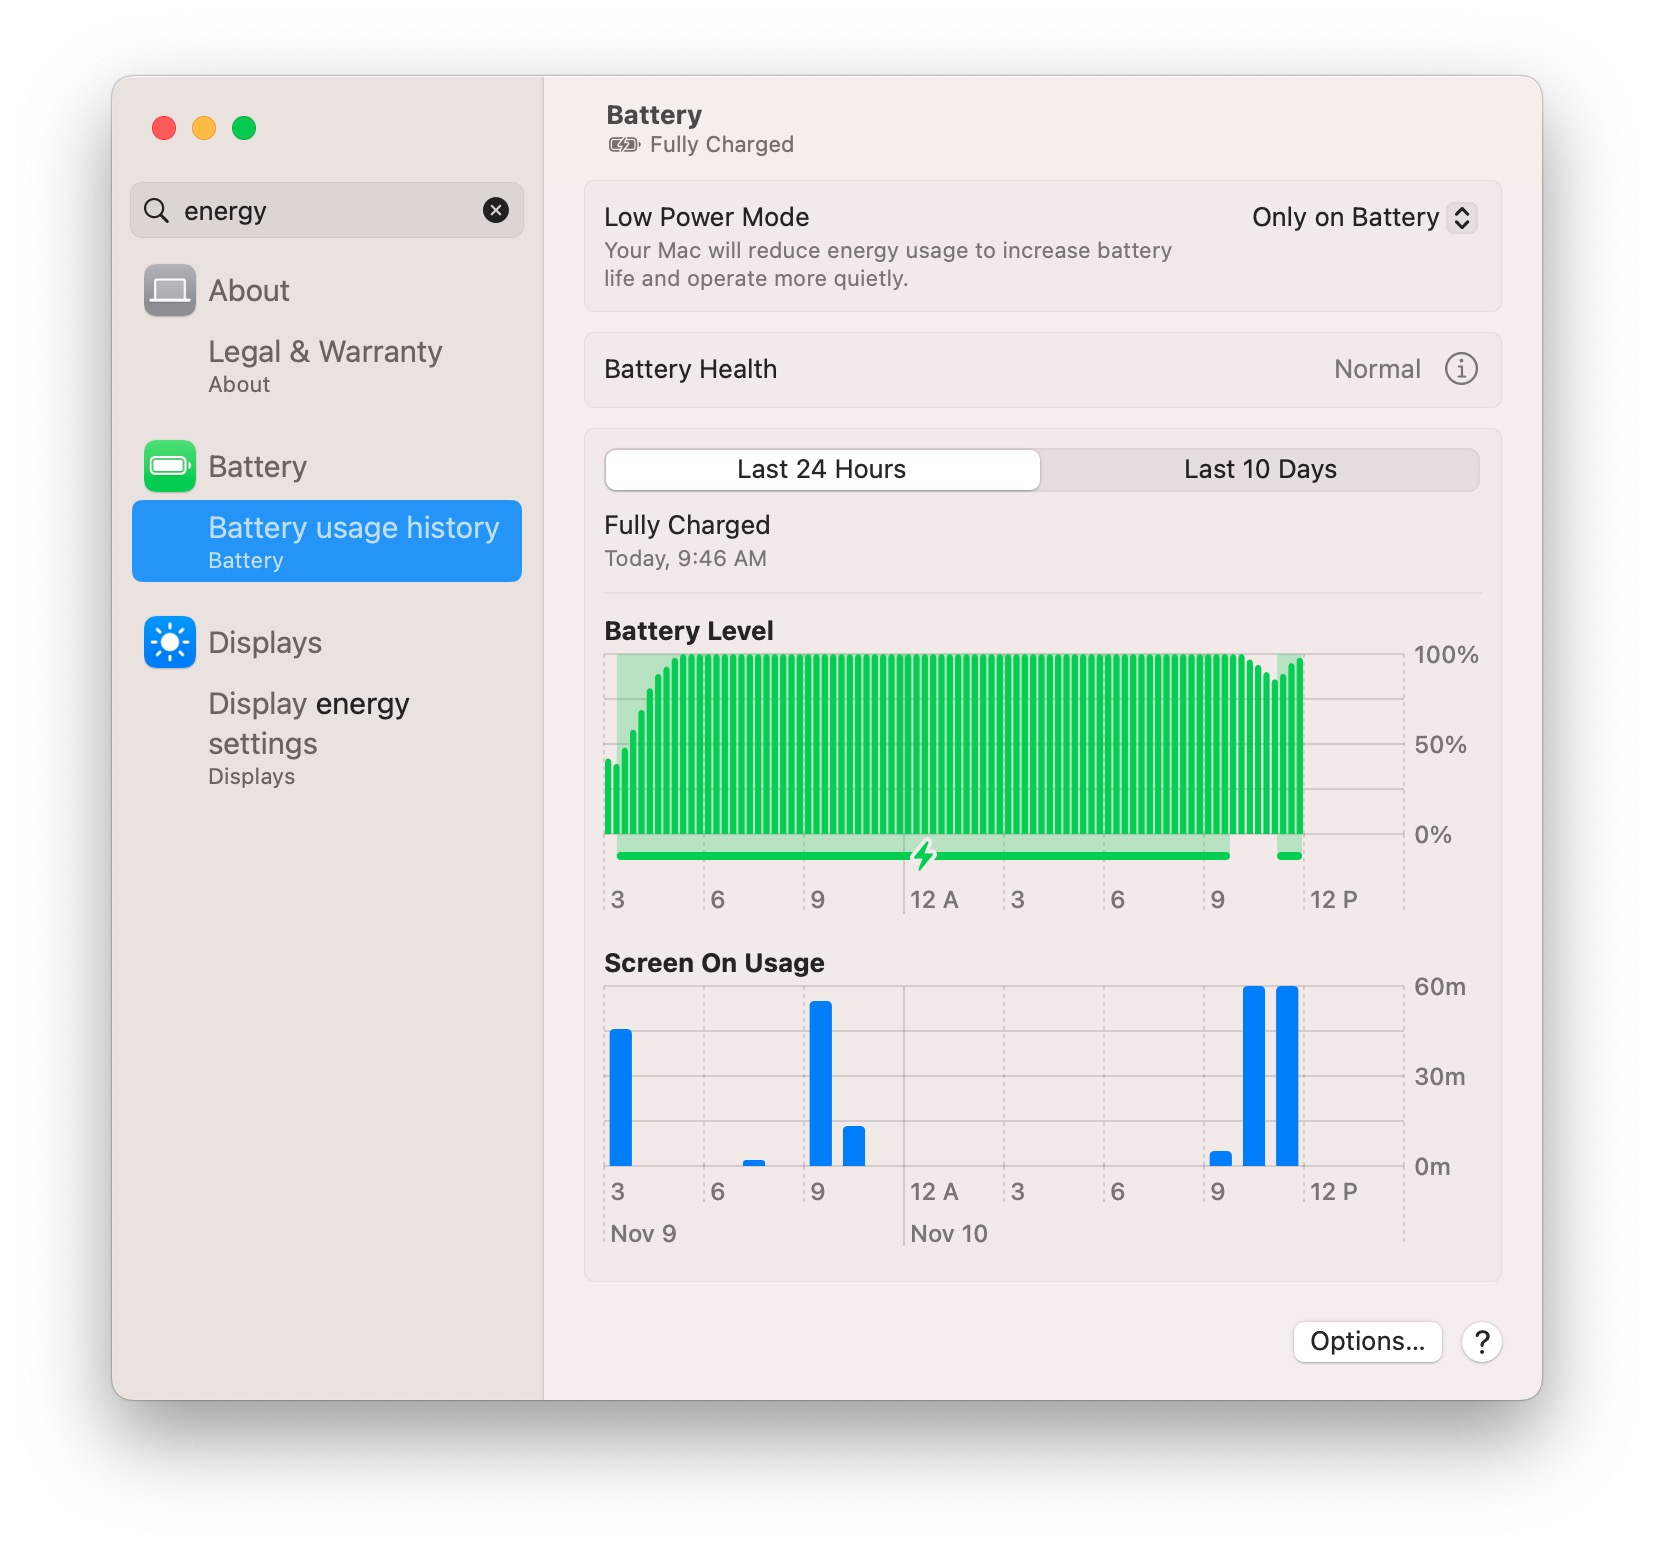The image size is (1654, 1548).
Task: Select the Last 24 Hours tab
Action: [x=821, y=469]
